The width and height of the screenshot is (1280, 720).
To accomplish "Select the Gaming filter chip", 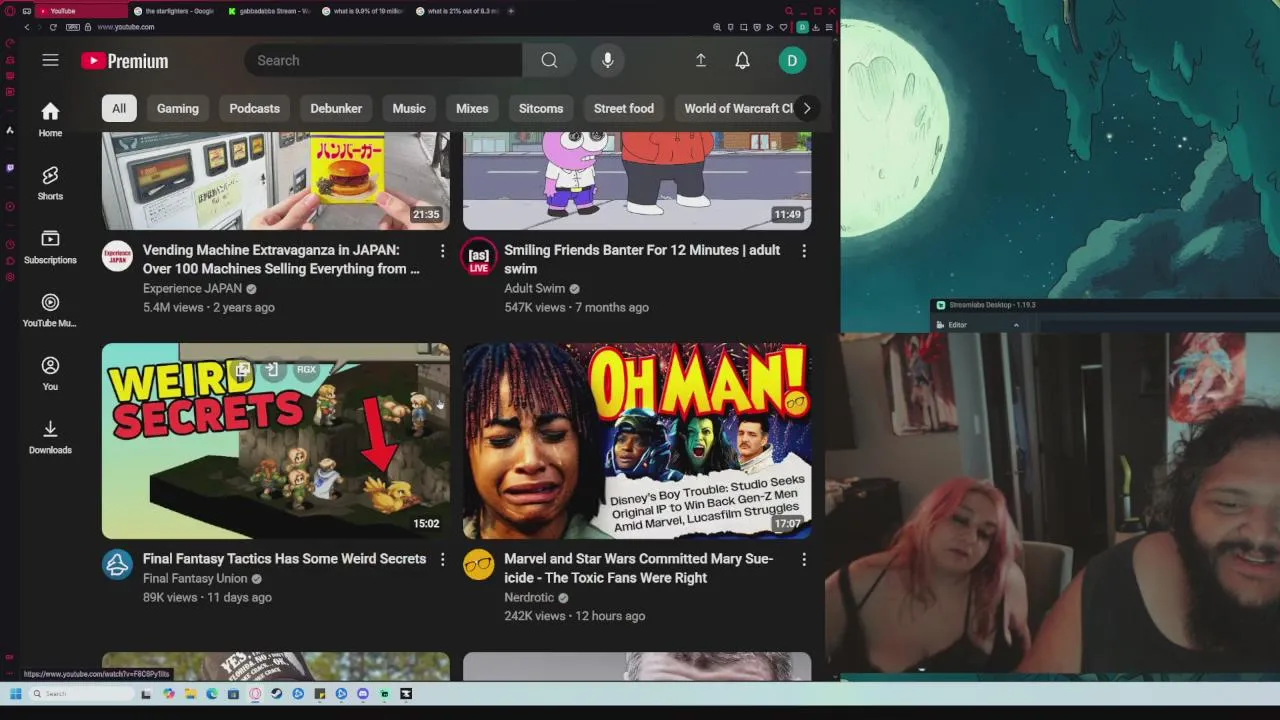I will click(178, 108).
